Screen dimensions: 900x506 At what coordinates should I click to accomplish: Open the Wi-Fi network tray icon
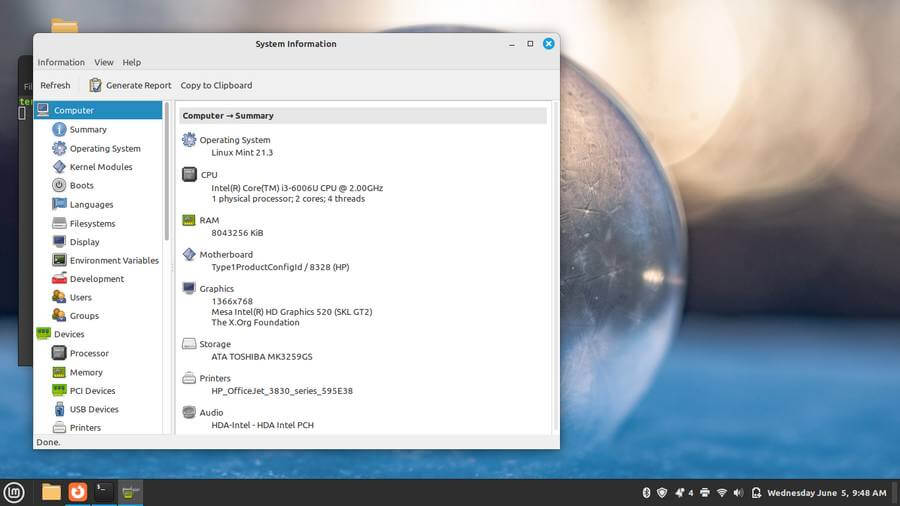(722, 493)
